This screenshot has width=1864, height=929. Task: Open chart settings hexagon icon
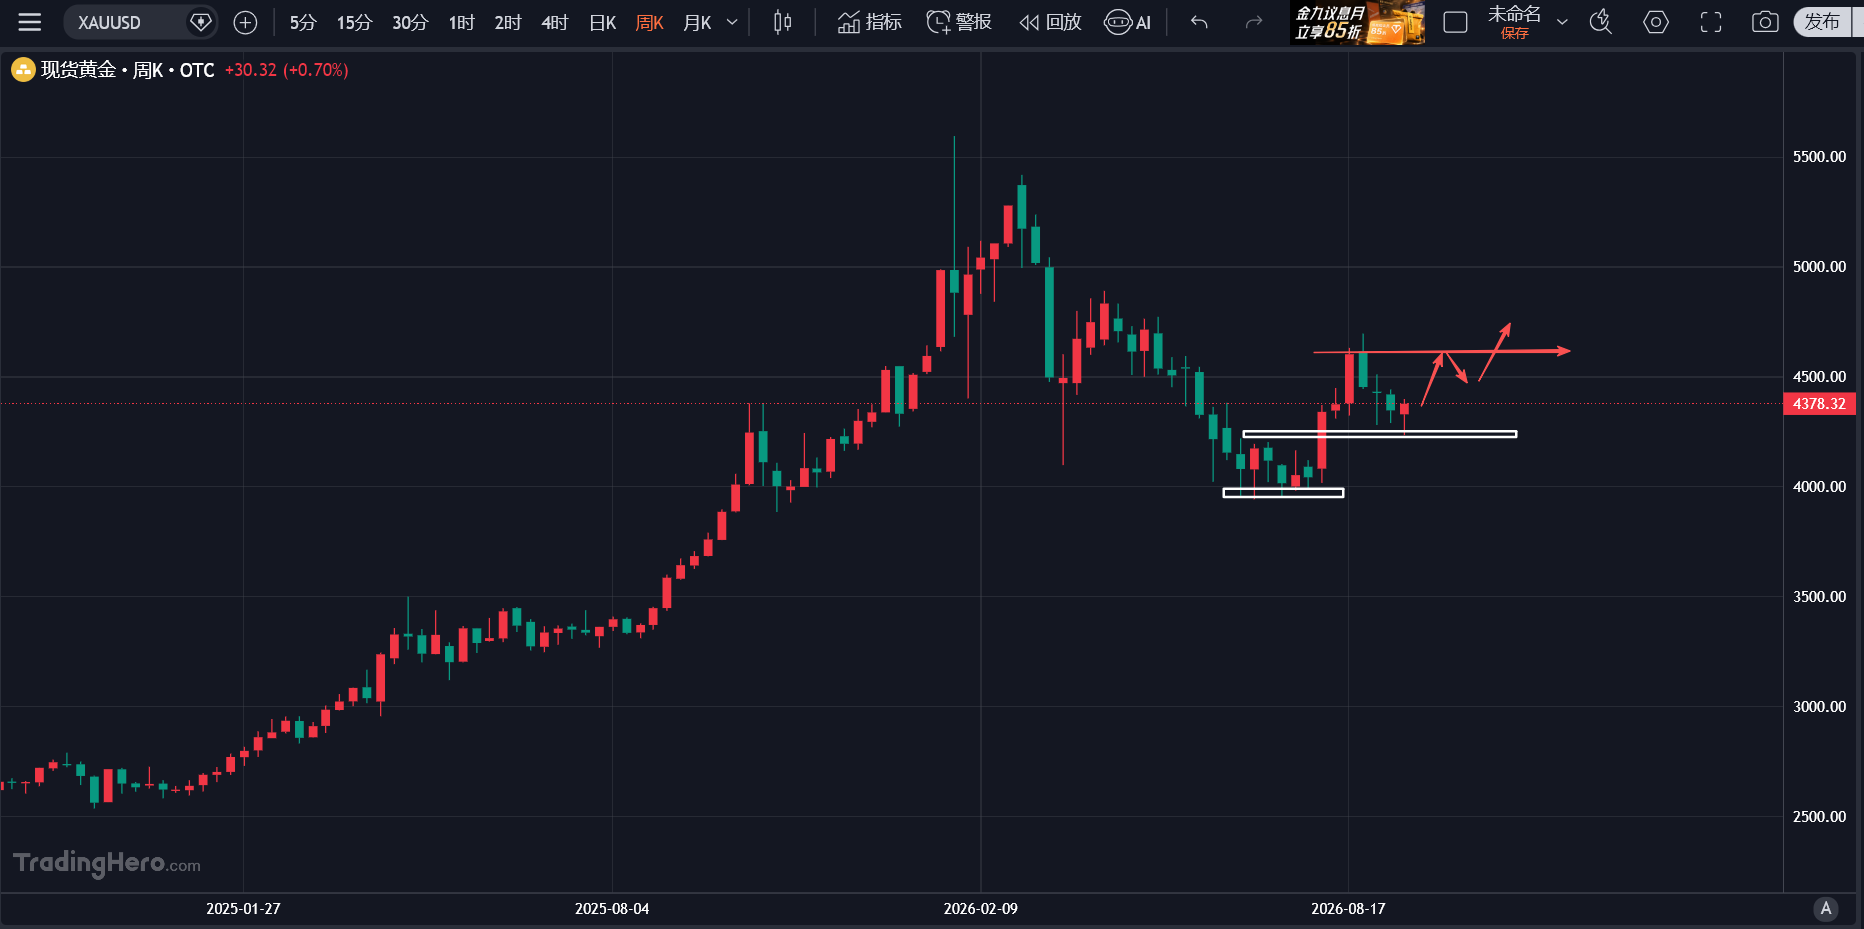(x=1656, y=22)
